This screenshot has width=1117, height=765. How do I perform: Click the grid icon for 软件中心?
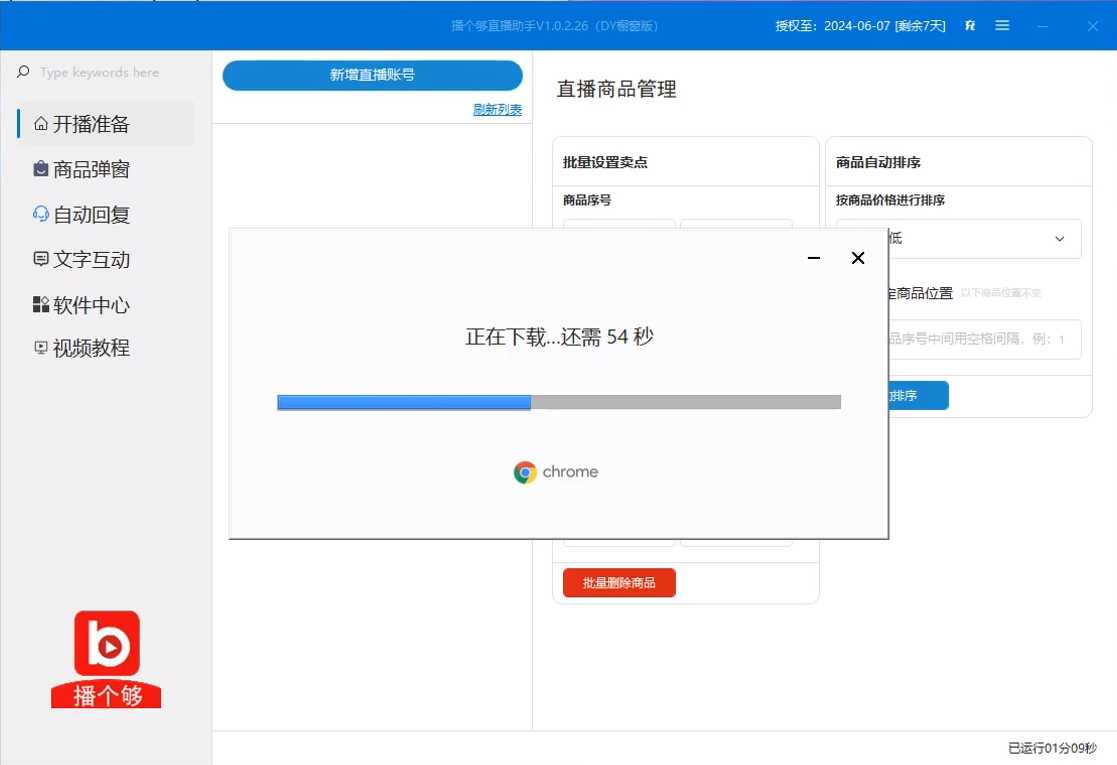tap(40, 305)
